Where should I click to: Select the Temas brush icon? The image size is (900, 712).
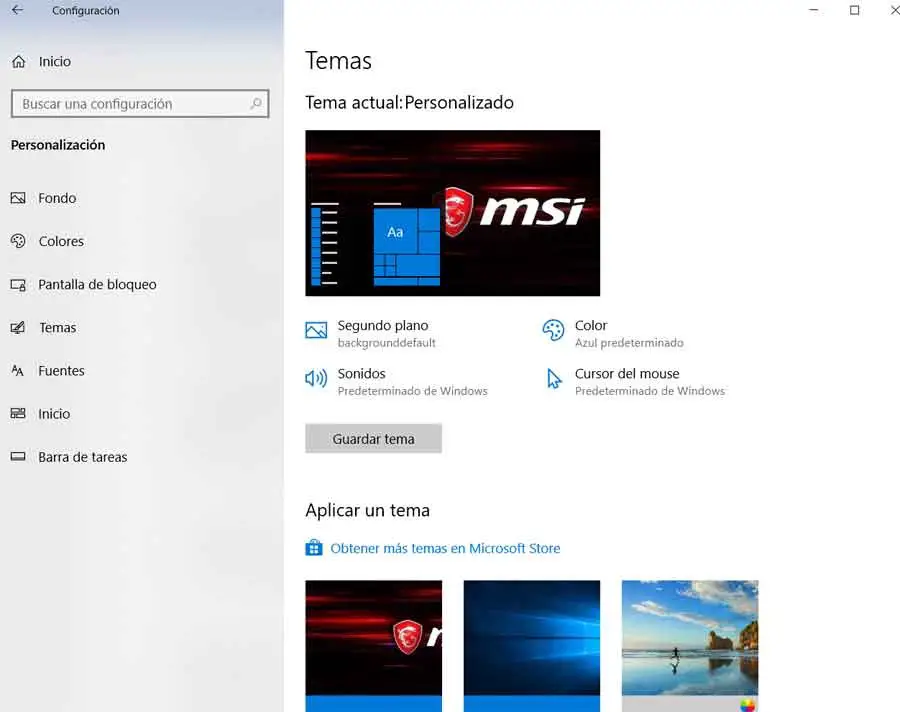(x=18, y=328)
